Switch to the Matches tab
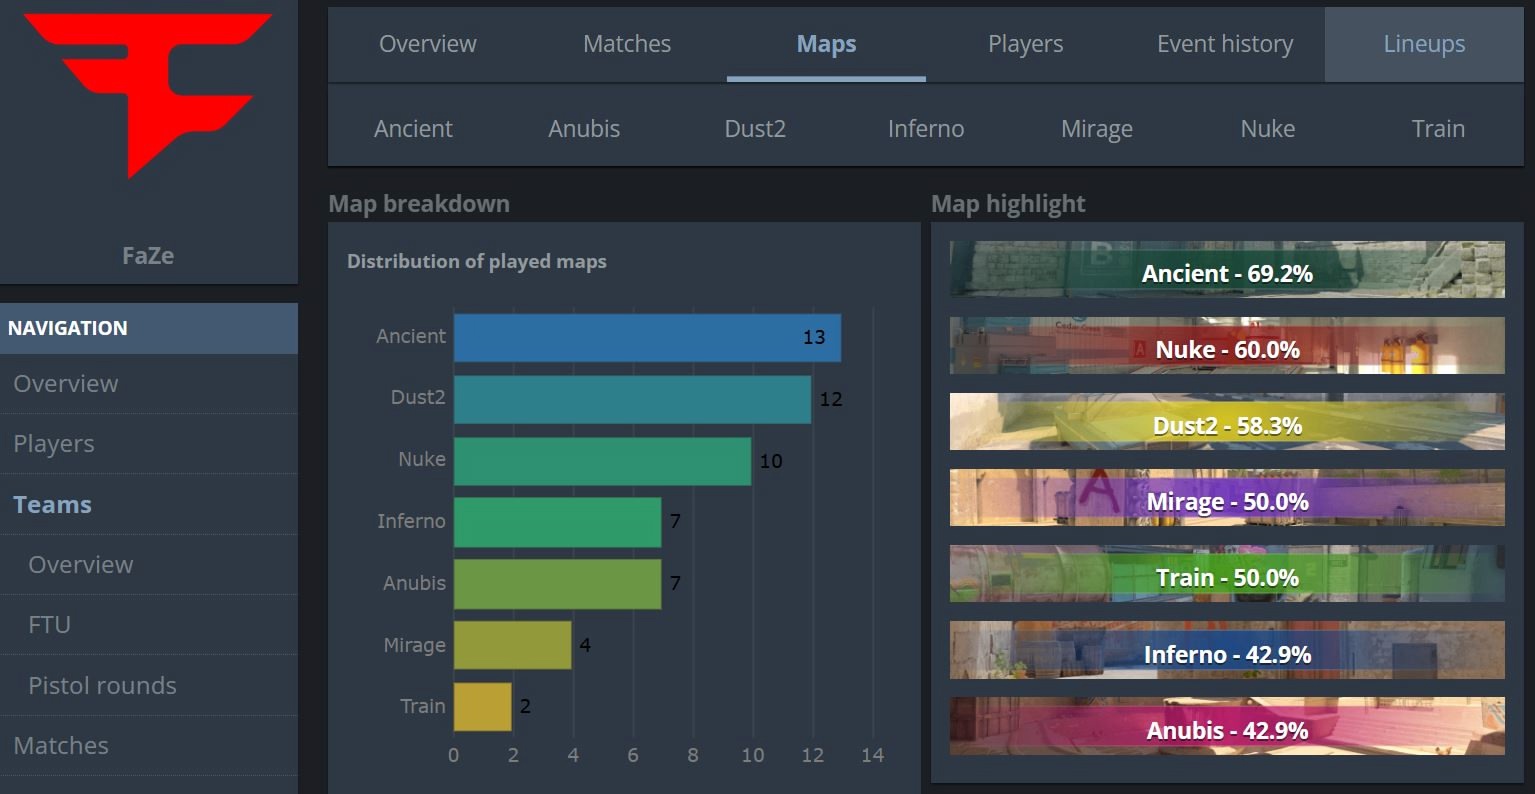Screen dimensions: 1535x794 tap(627, 44)
